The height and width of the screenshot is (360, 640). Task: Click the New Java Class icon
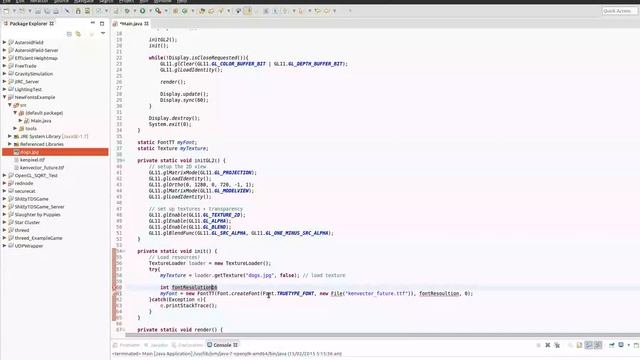click(x=184, y=11)
